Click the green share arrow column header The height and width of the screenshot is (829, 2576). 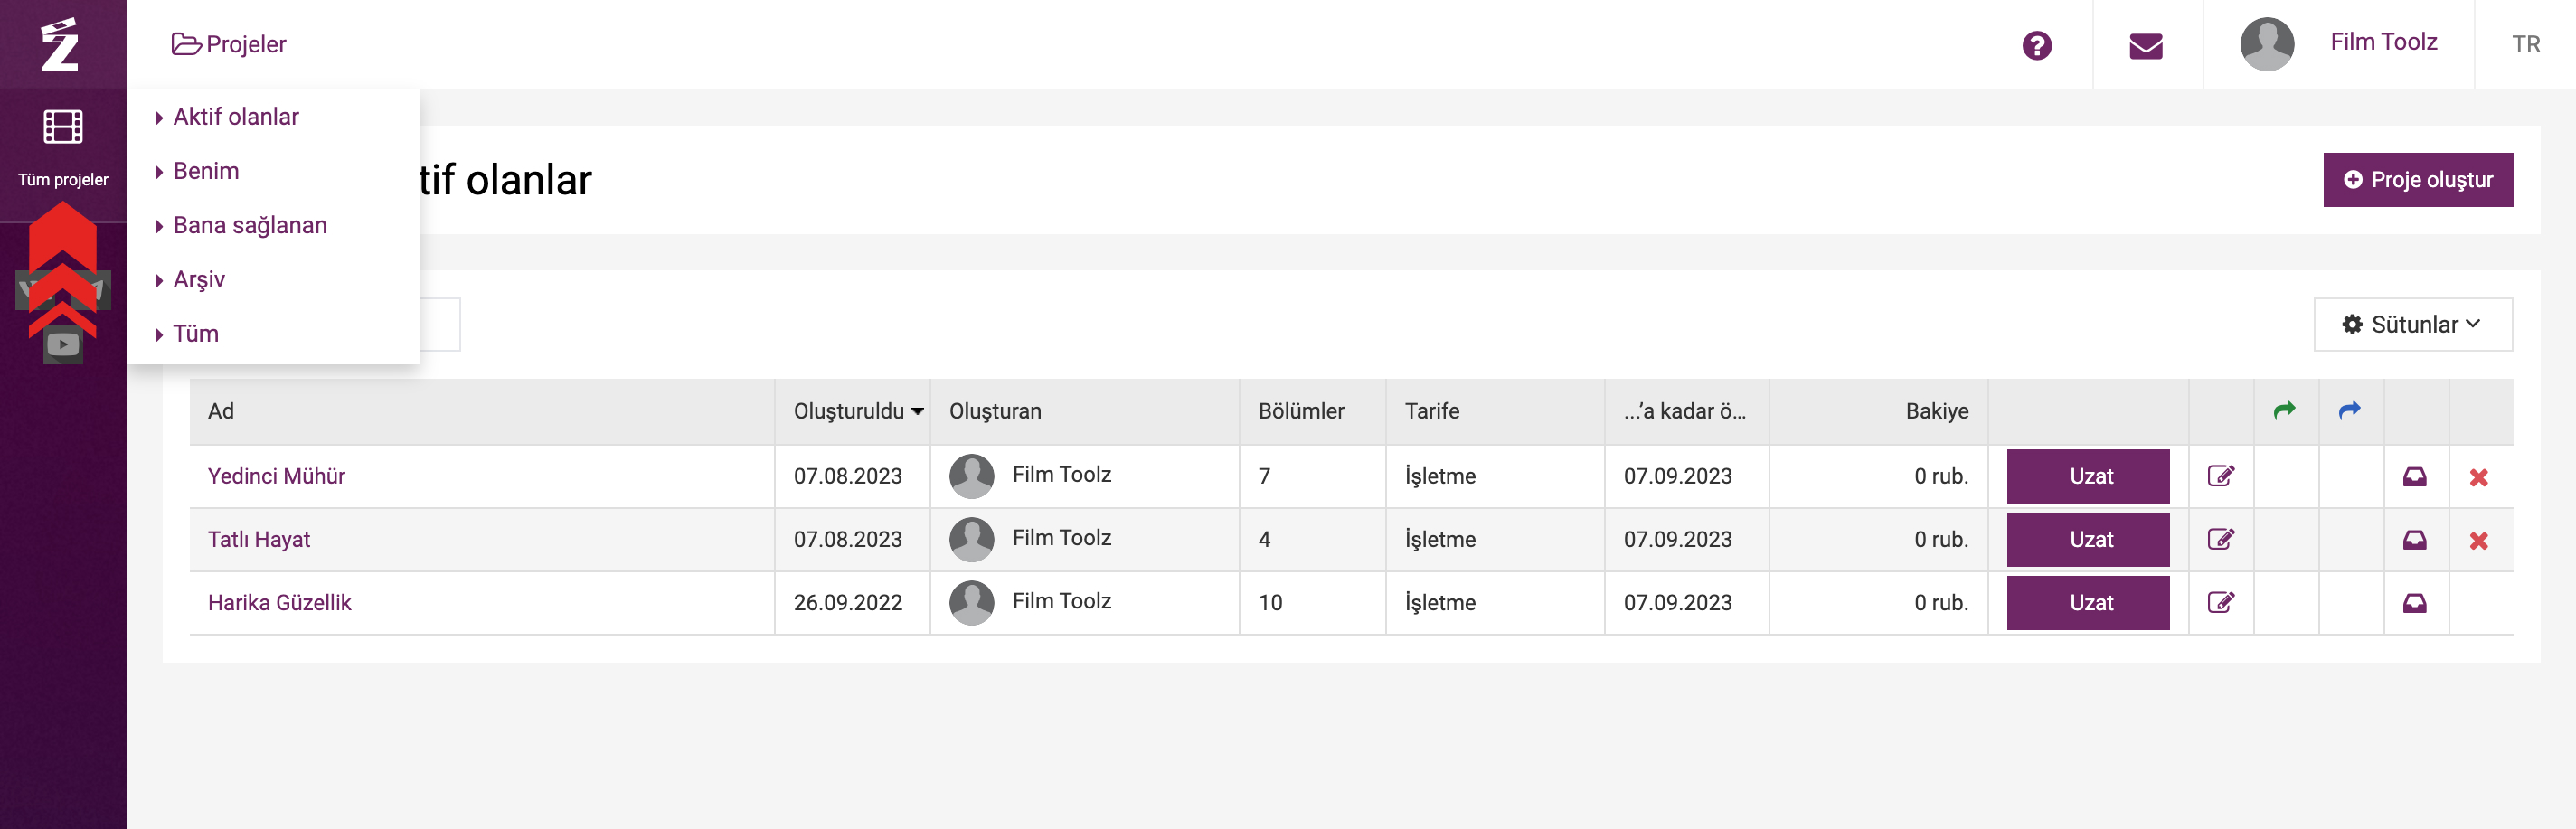[x=2284, y=410]
